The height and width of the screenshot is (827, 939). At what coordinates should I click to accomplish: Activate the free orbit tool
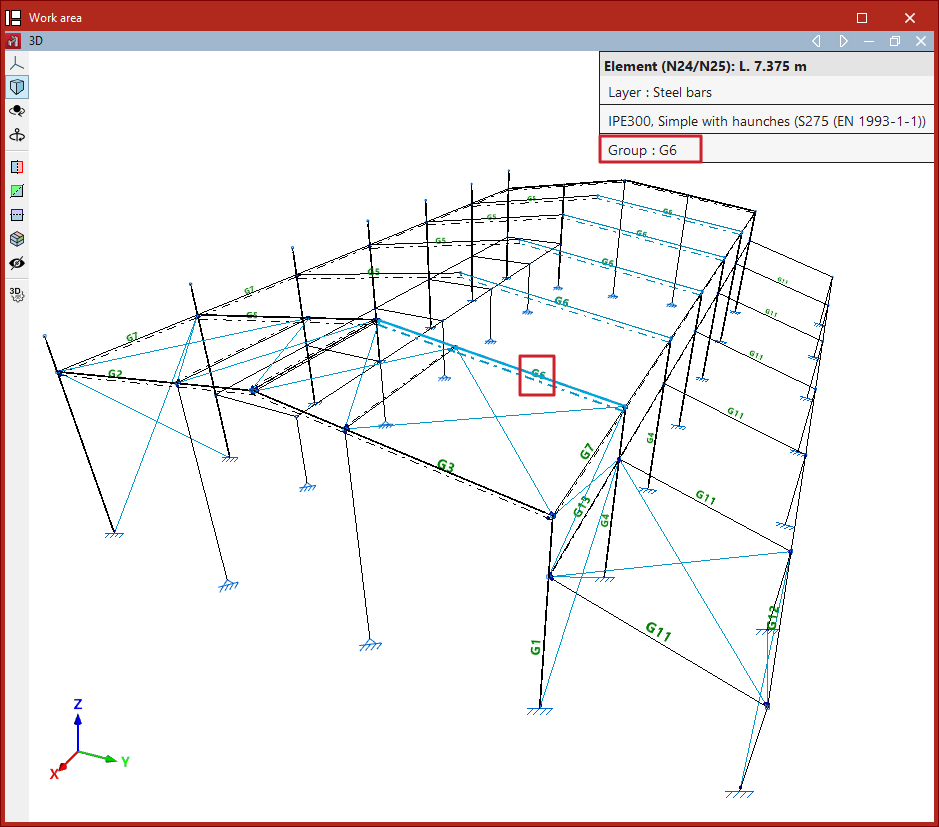click(17, 111)
